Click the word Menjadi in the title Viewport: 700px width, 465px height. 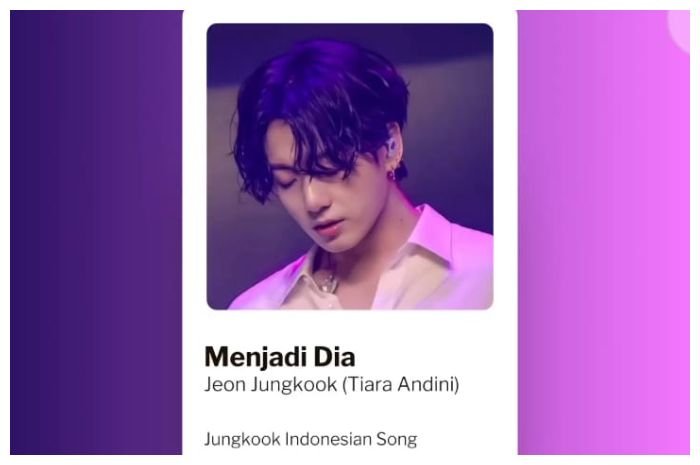pyautogui.click(x=257, y=357)
